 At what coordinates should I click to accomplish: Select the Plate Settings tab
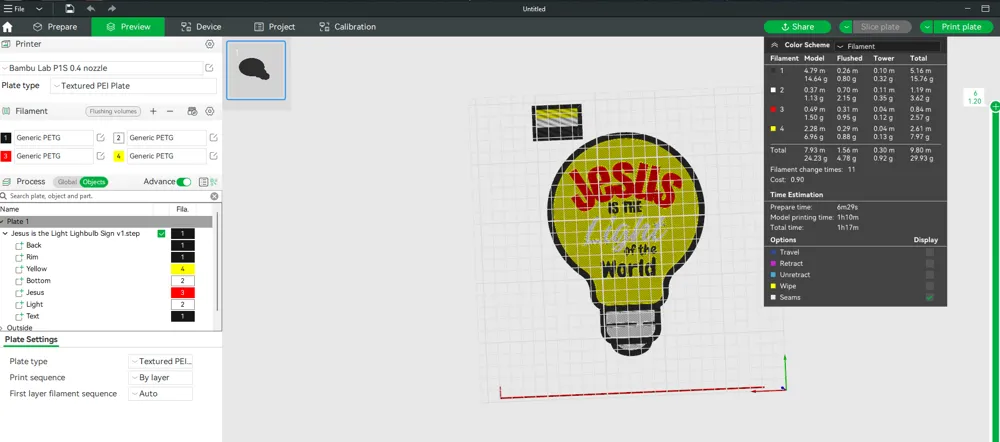[x=31, y=339]
